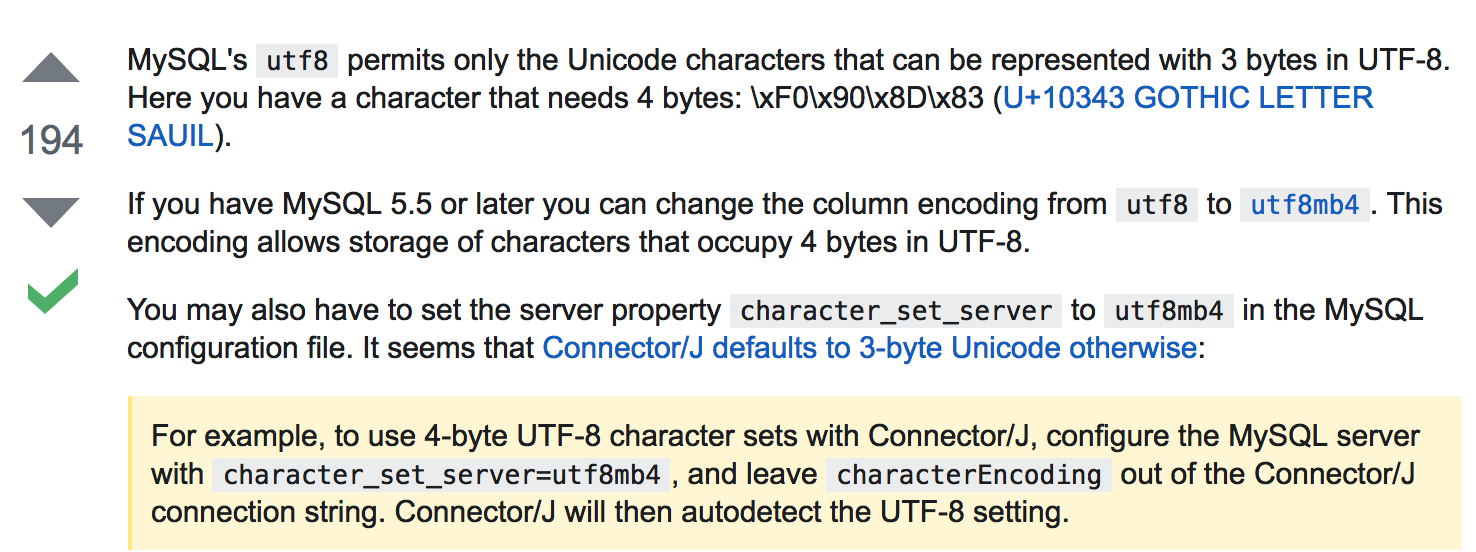Open the U+10343 GOTHIC LETTER link
Viewport: 1476px width, 552px height.
click(1188, 98)
